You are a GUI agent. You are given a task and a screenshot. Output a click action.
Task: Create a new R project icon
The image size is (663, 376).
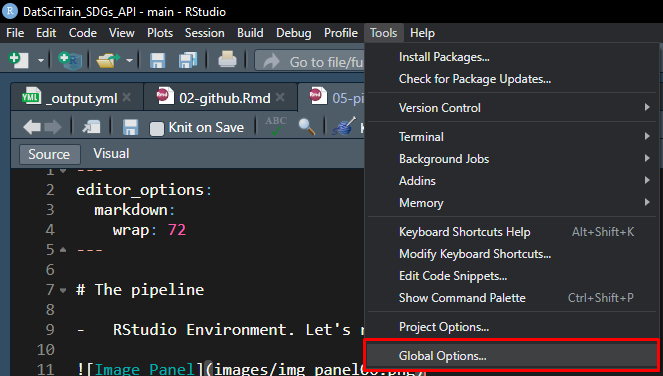click(x=70, y=60)
